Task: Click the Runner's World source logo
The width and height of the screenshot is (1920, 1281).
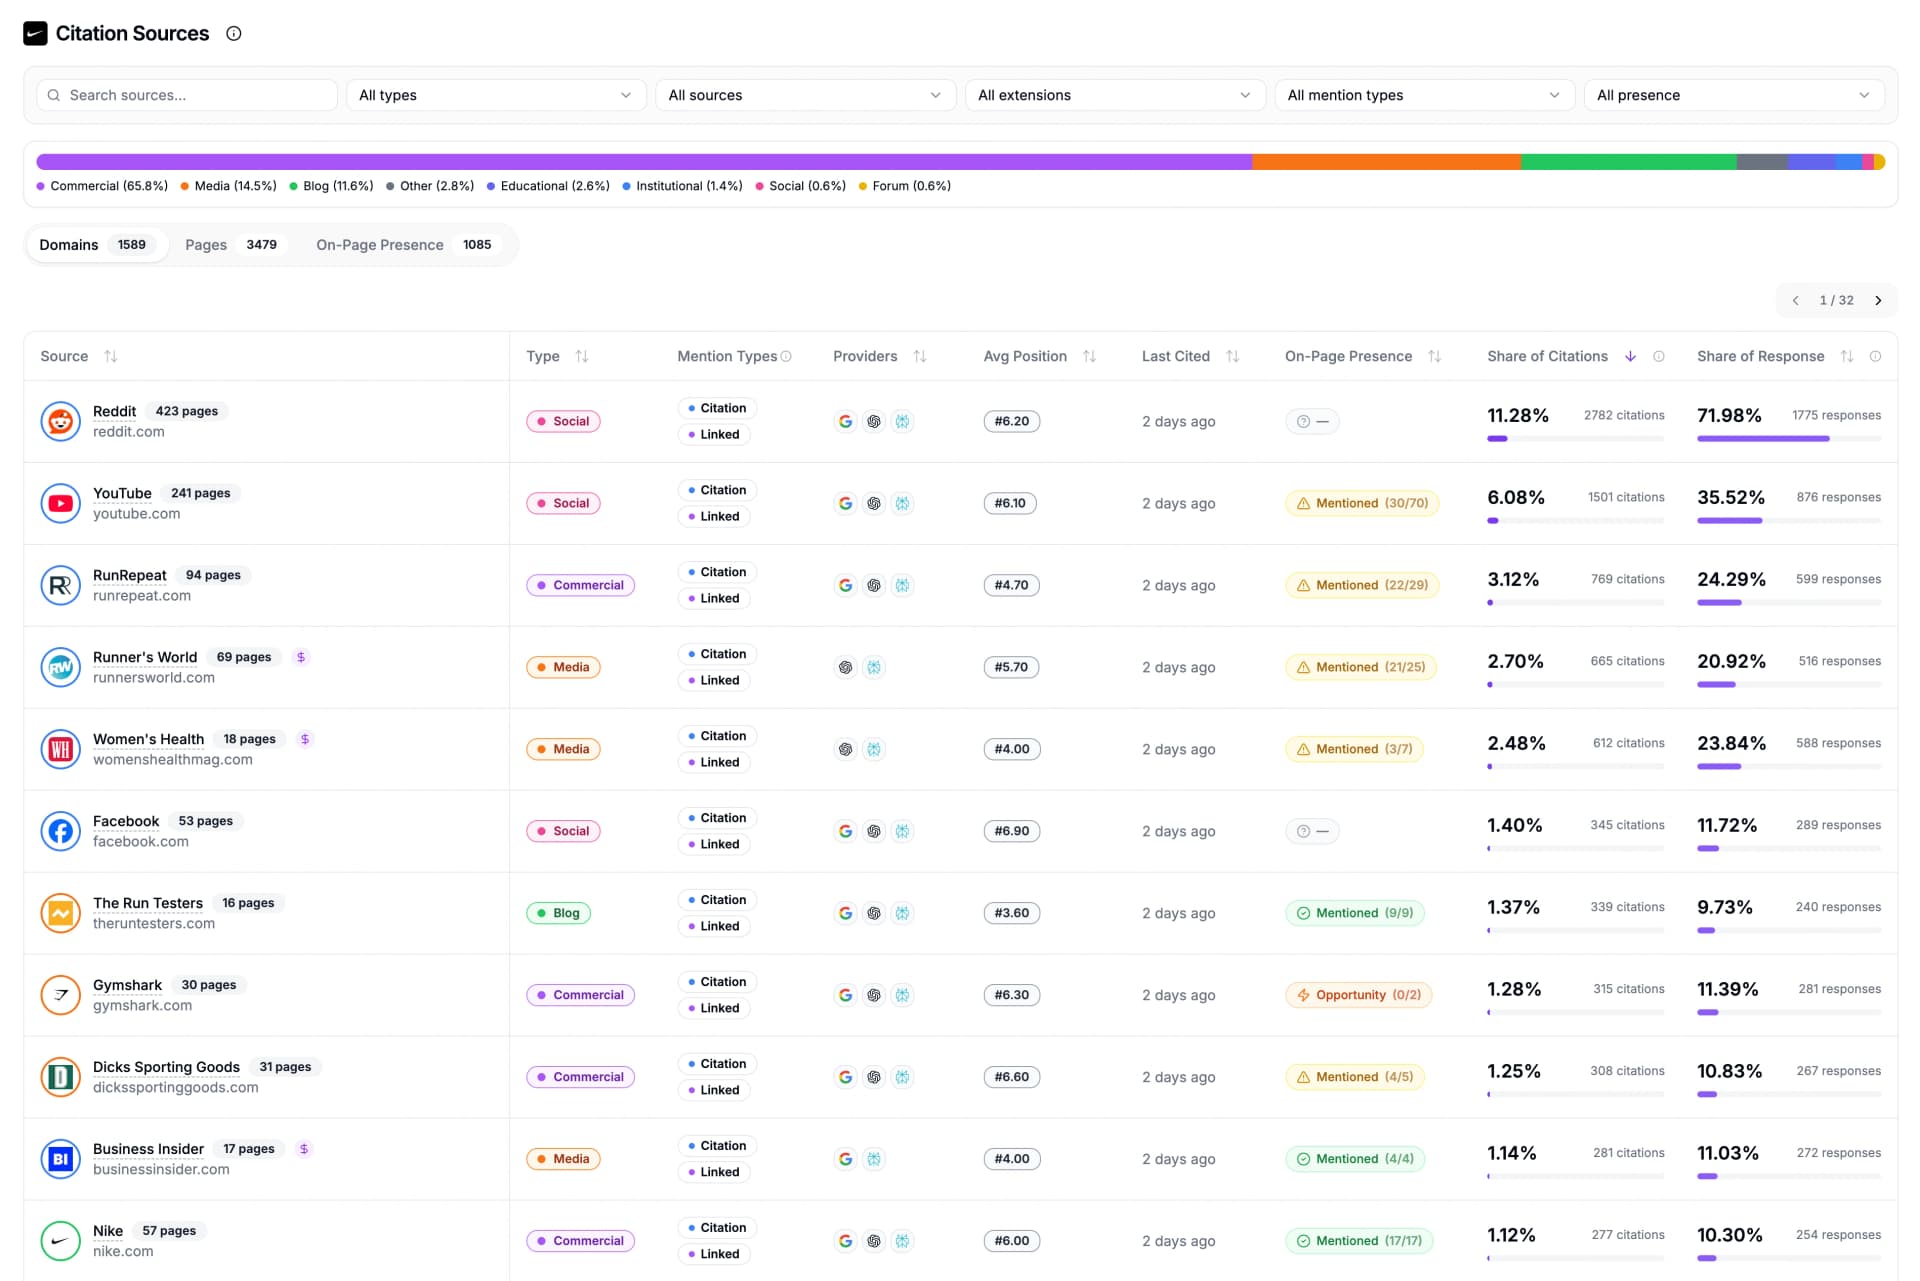Action: (60, 667)
